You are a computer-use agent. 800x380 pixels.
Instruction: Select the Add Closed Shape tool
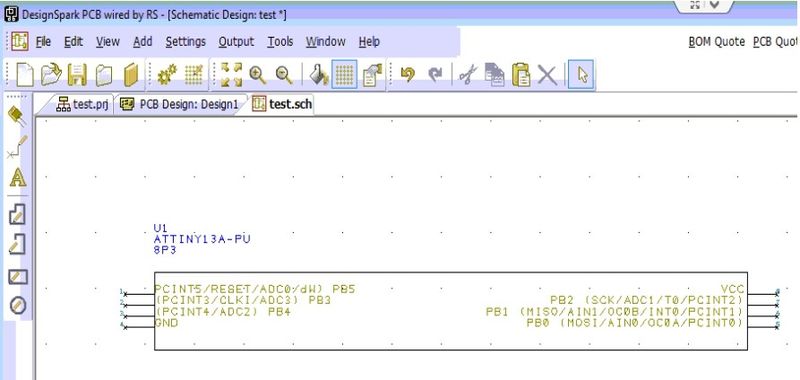(17, 215)
